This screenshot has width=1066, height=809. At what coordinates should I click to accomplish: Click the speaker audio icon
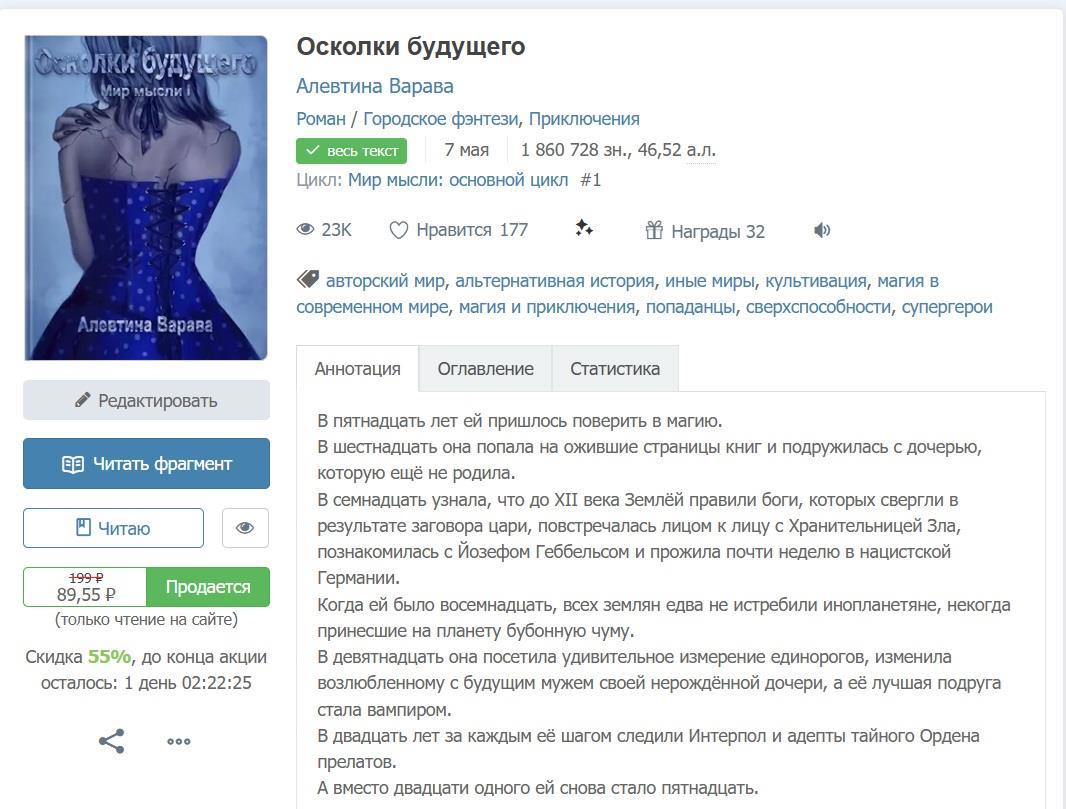[x=822, y=230]
